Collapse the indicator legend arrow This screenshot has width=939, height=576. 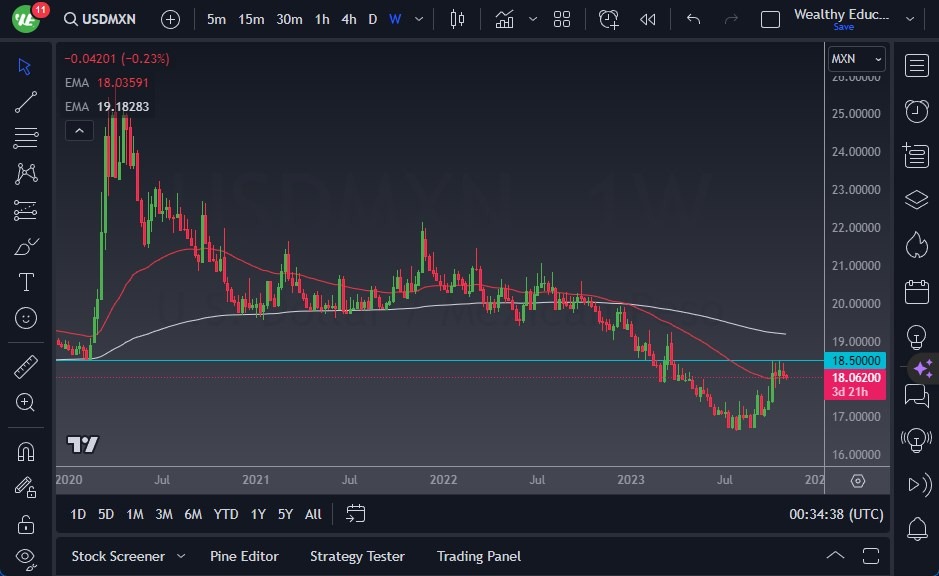(x=79, y=130)
